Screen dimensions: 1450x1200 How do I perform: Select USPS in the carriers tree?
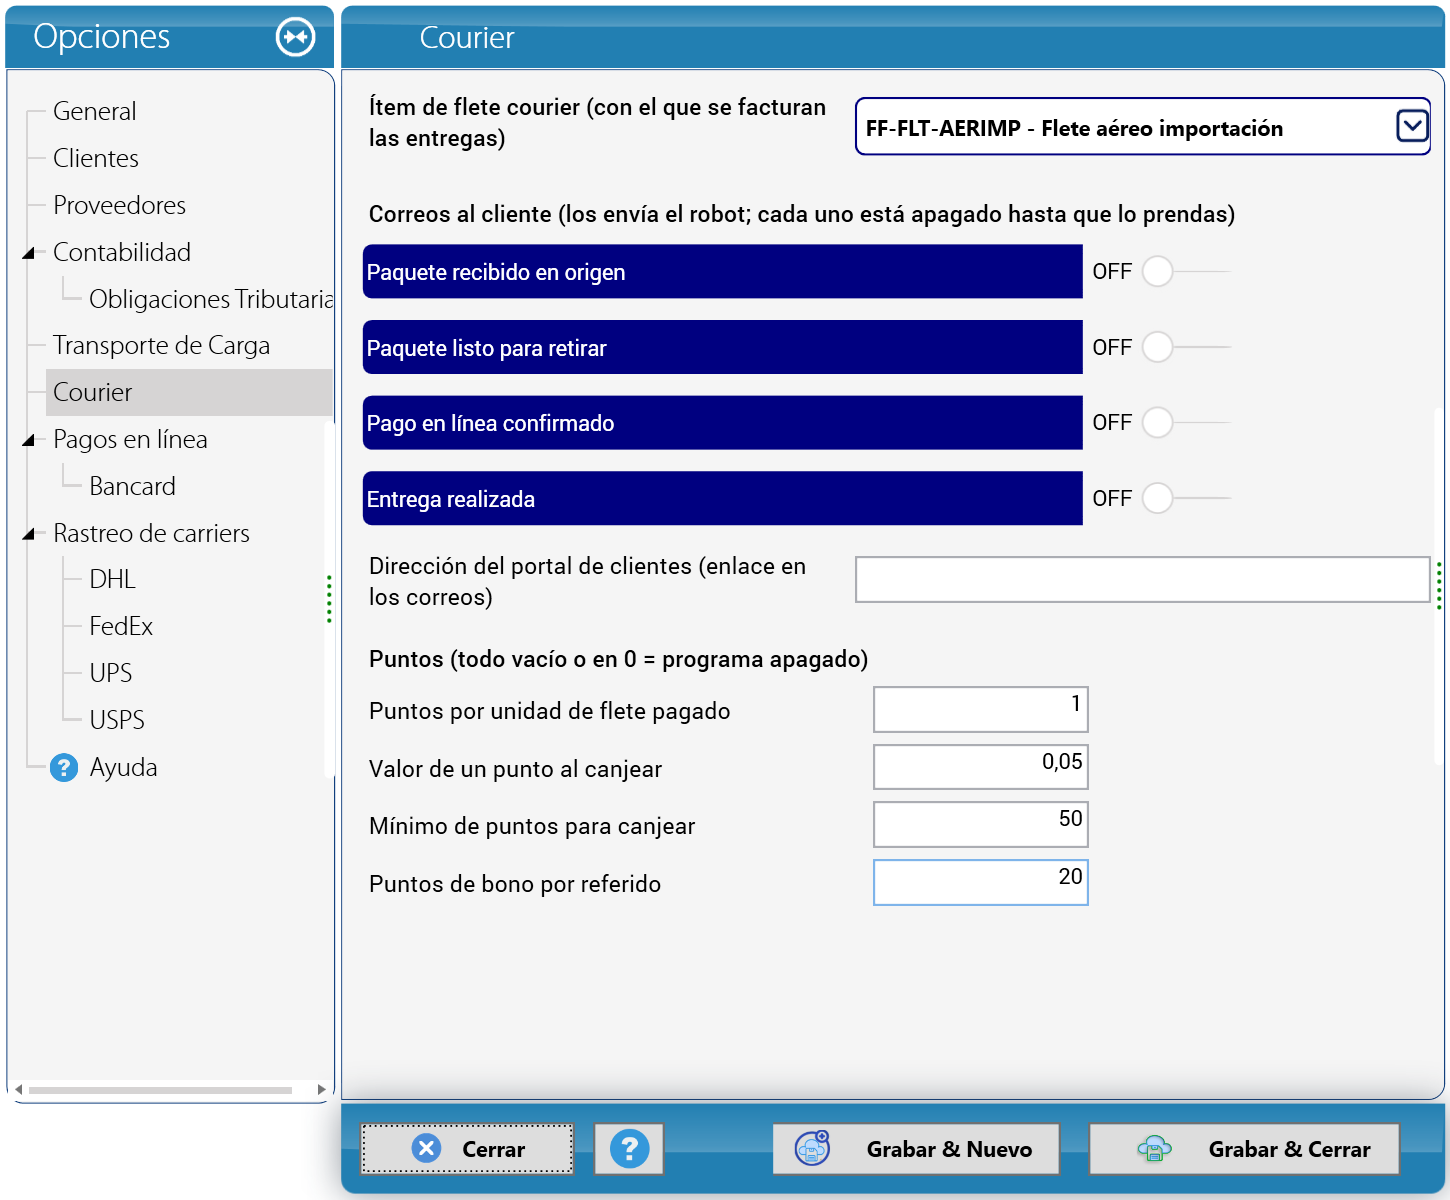(x=117, y=720)
